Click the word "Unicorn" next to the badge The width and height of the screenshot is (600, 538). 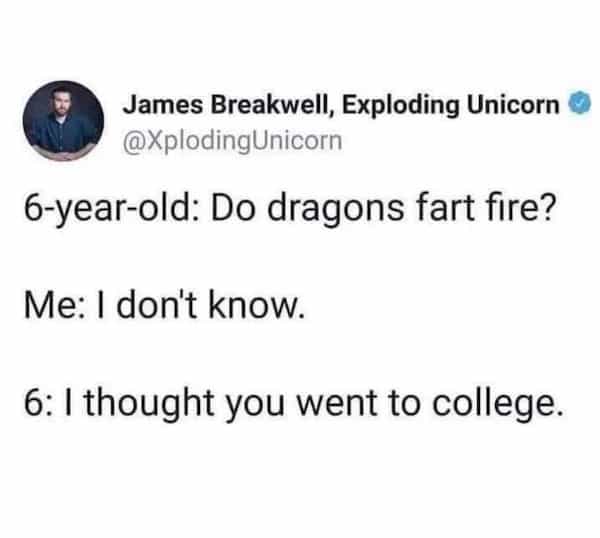tap(514, 104)
